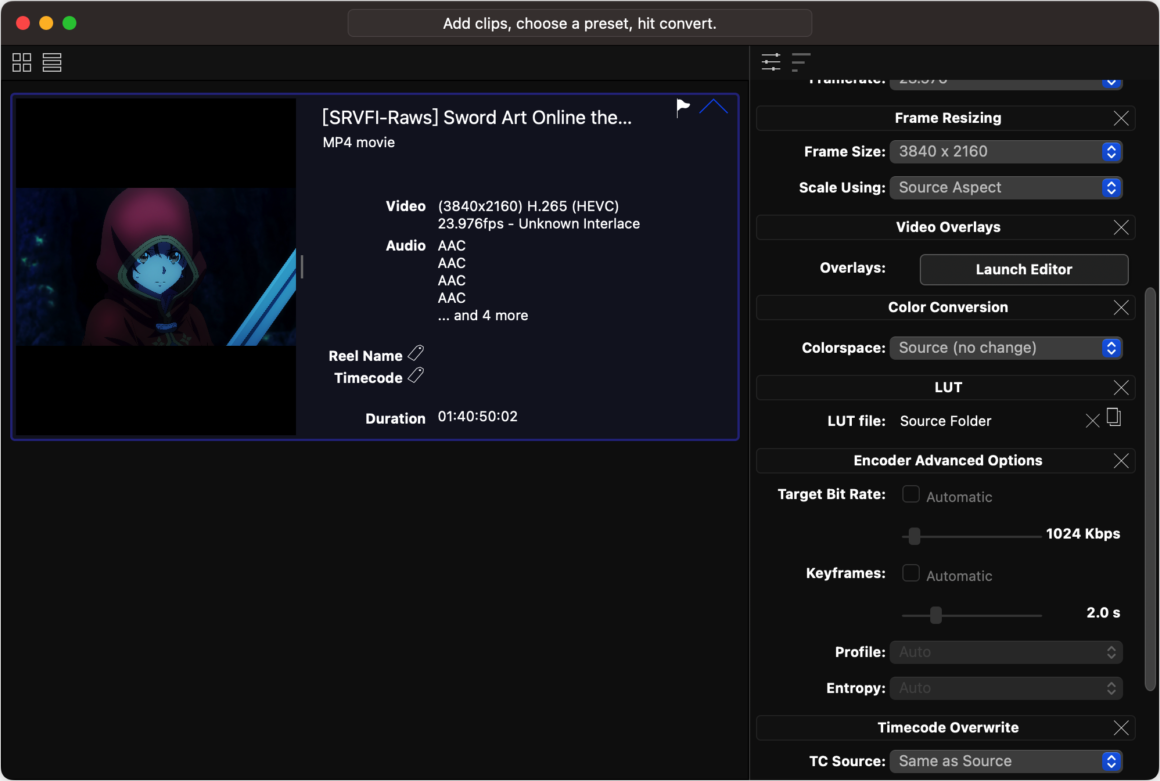This screenshot has height=781, width=1160.
Task: Show the sorted-lines summary panel icon
Action: (801, 61)
